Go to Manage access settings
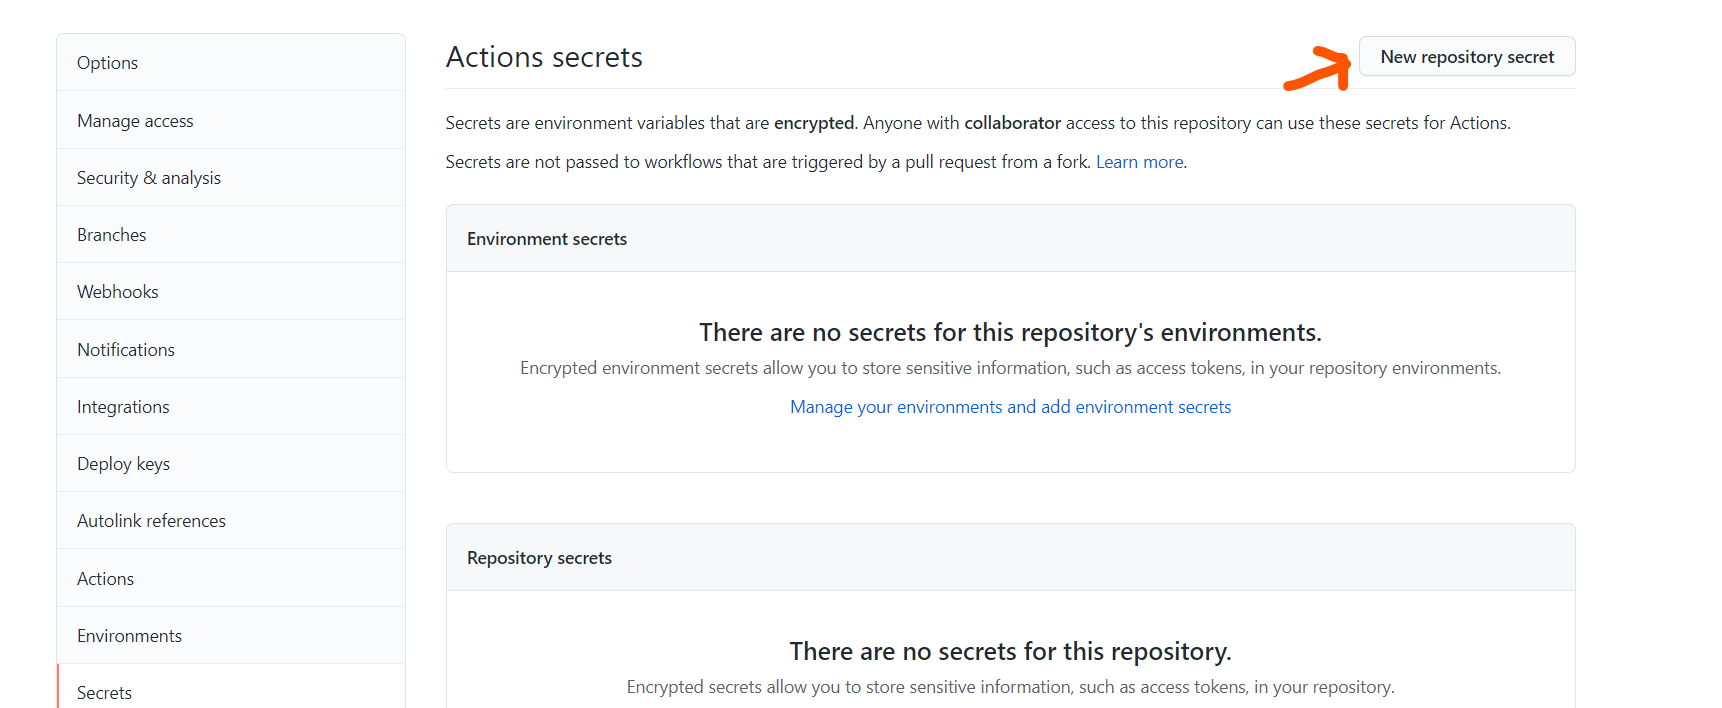Screen dimensions: 1722x708 coord(135,121)
